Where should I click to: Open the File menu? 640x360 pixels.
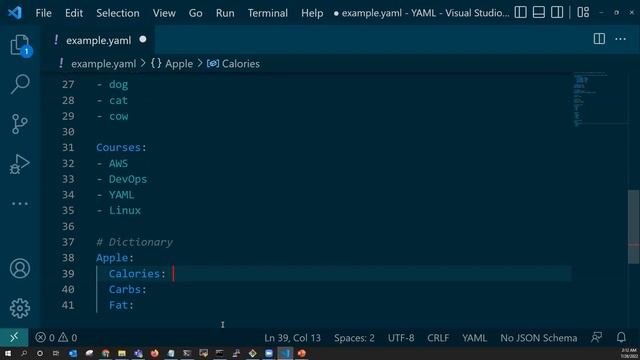click(x=43, y=13)
